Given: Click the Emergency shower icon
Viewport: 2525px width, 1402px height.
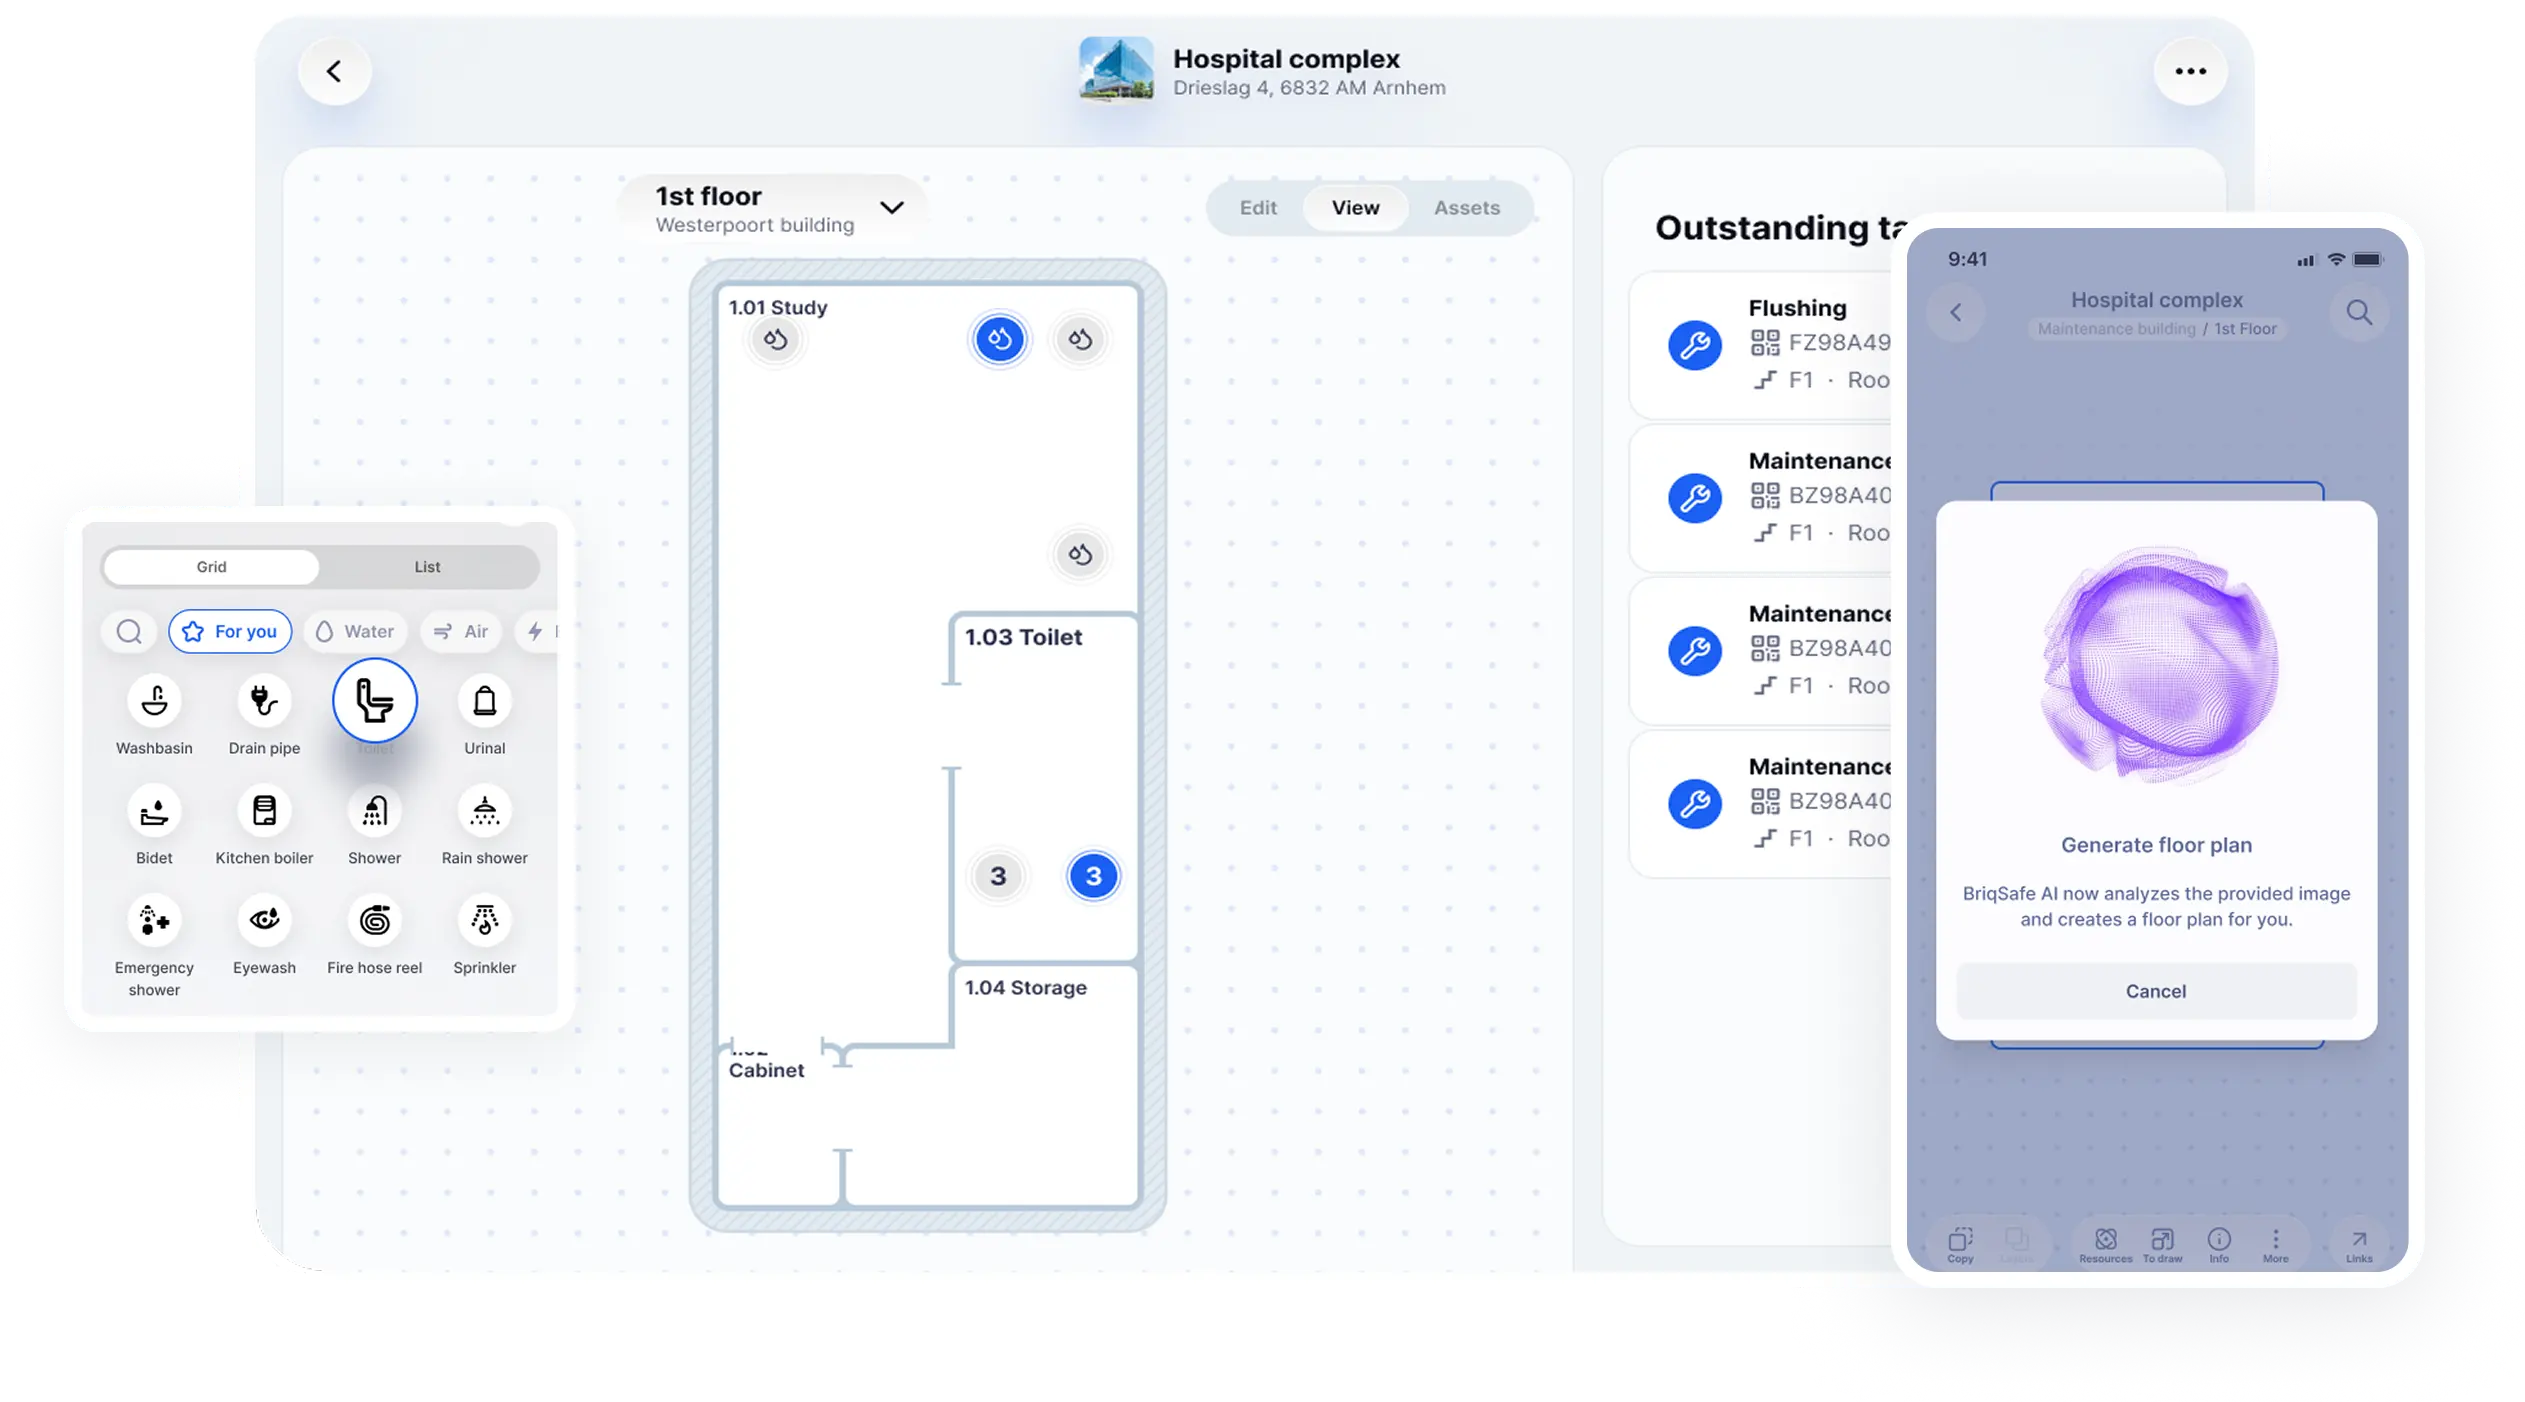Looking at the screenshot, I should [x=154, y=921].
